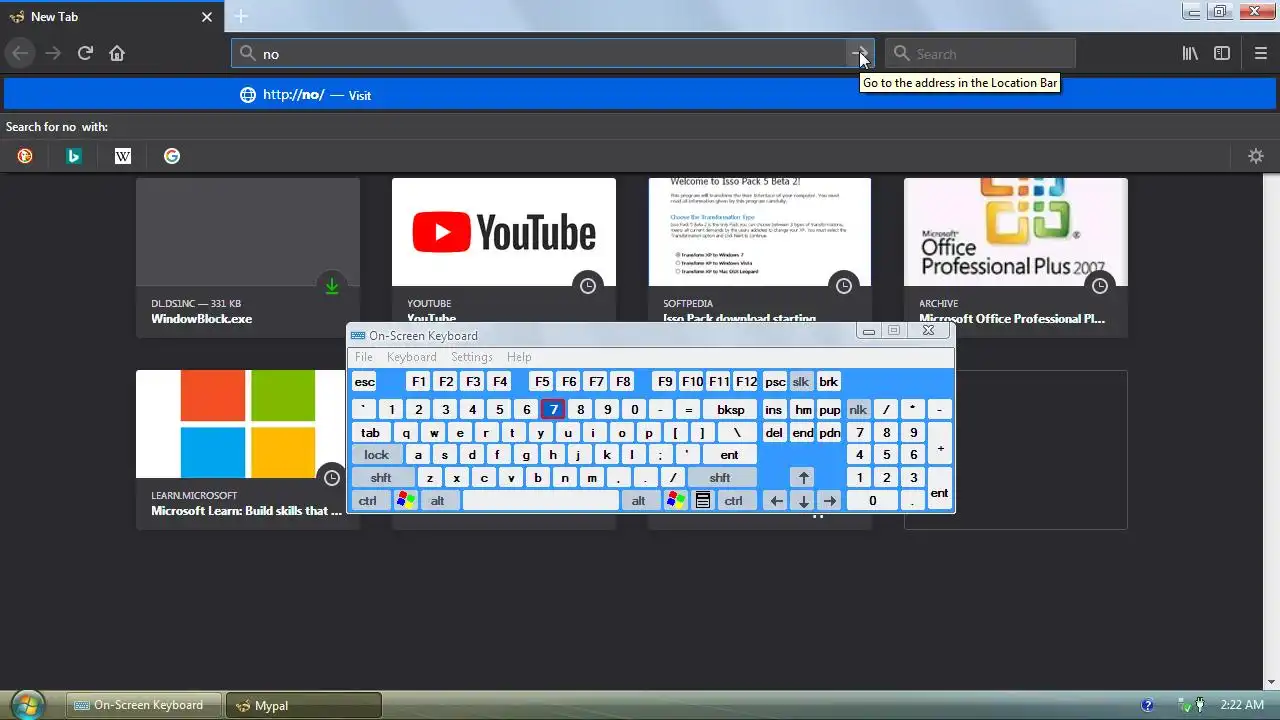Toggle the right shft key
The height and width of the screenshot is (720, 1280).
pos(720,478)
